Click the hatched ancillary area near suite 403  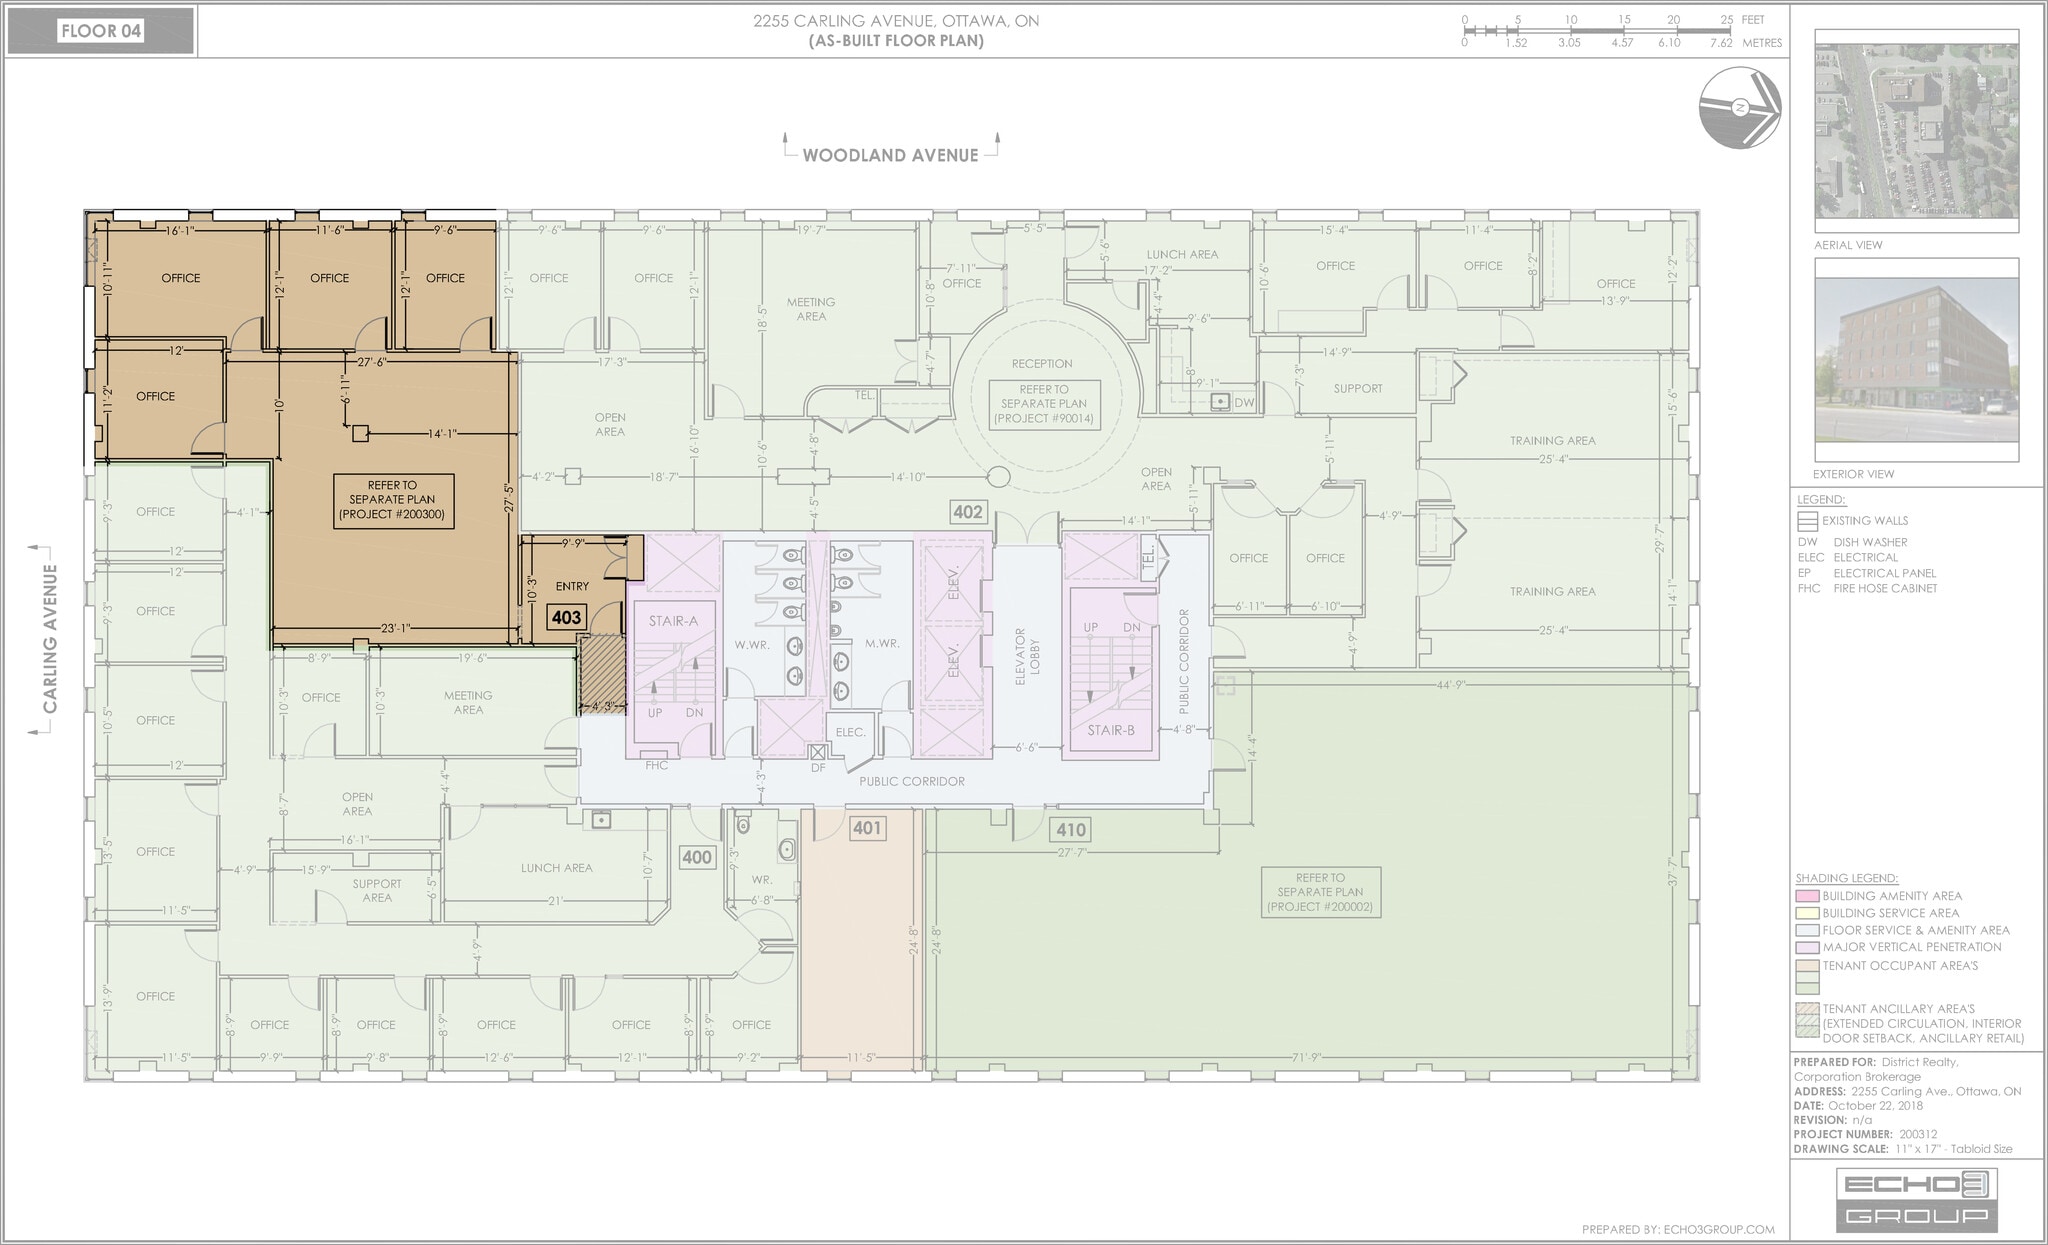pos(603,673)
